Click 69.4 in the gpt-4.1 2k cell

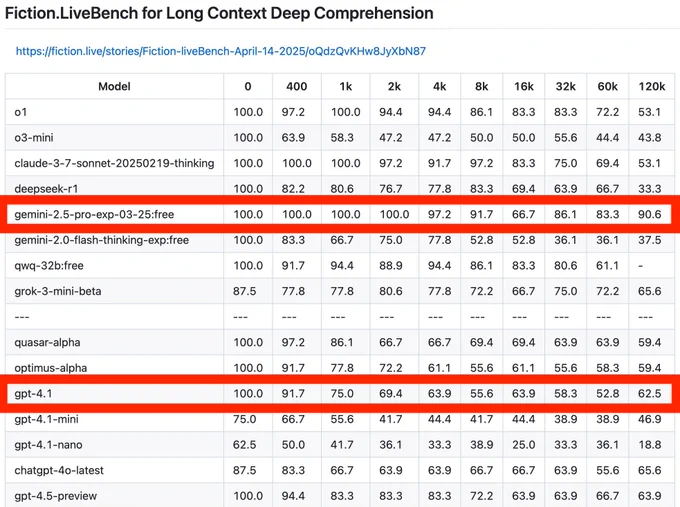point(390,393)
